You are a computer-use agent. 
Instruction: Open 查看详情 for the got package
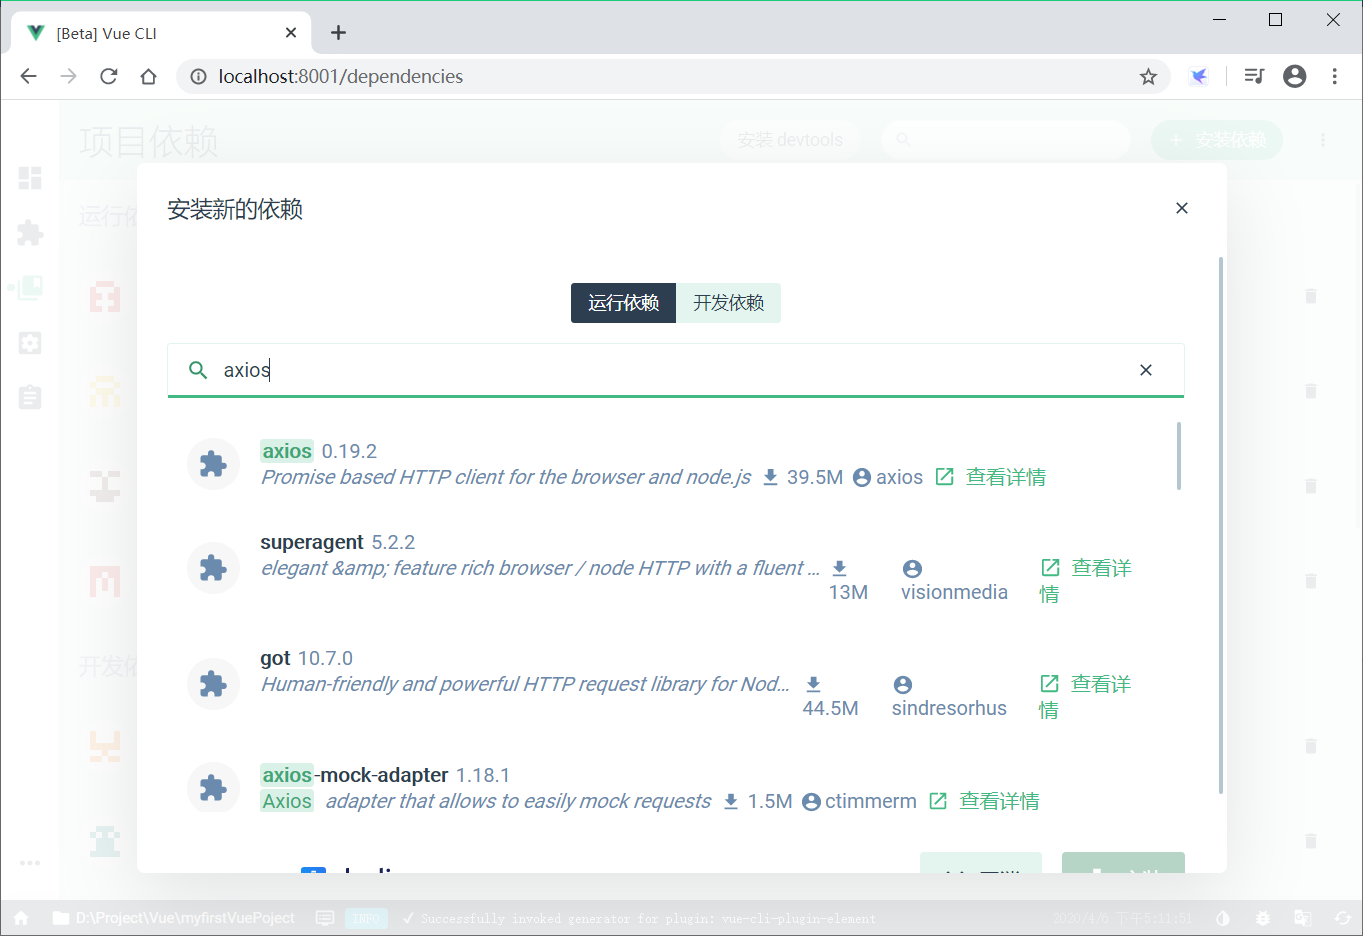tap(1085, 696)
